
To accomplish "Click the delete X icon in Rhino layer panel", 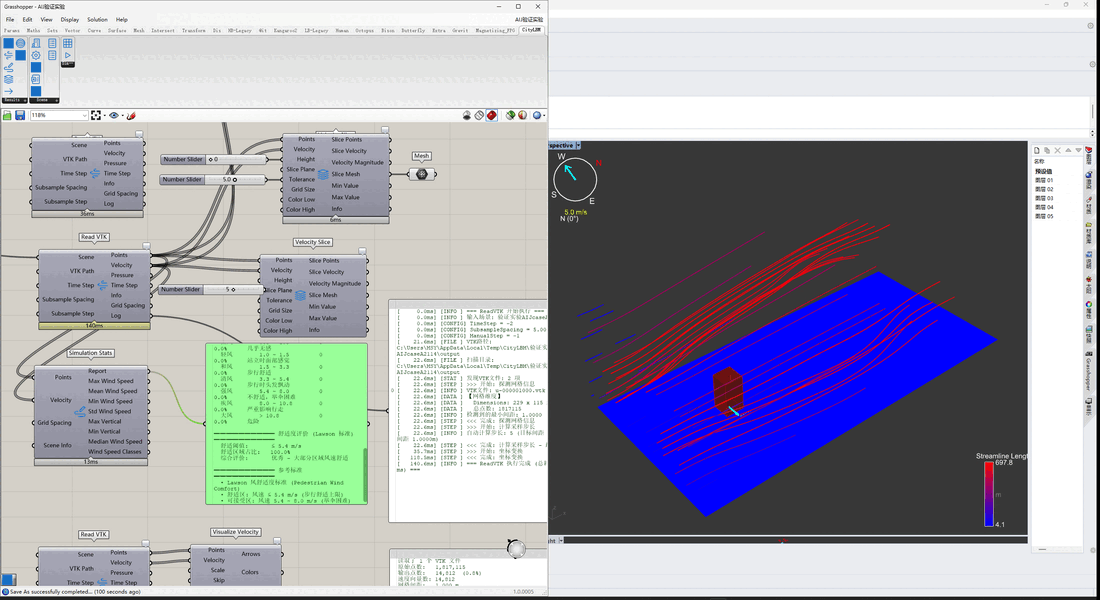I will point(1058,150).
